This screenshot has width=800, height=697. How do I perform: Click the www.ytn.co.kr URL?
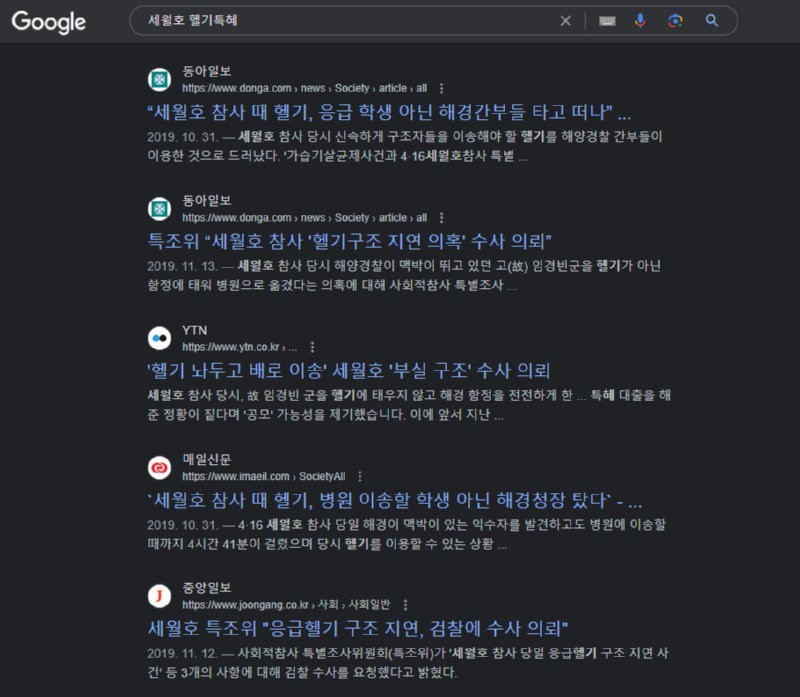239,347
